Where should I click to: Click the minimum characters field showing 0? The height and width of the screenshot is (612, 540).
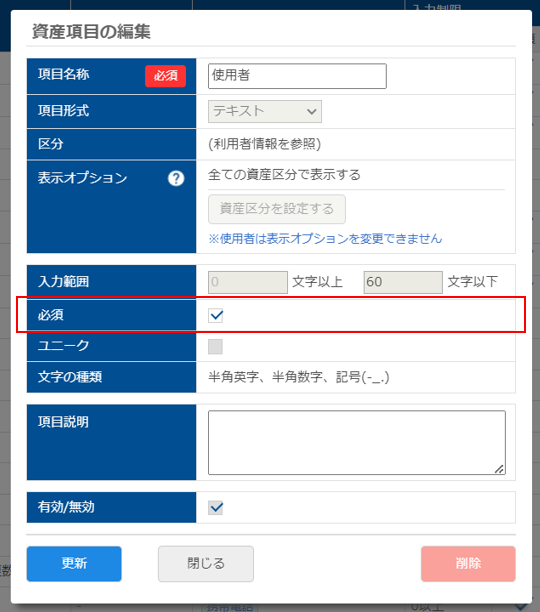(248, 282)
